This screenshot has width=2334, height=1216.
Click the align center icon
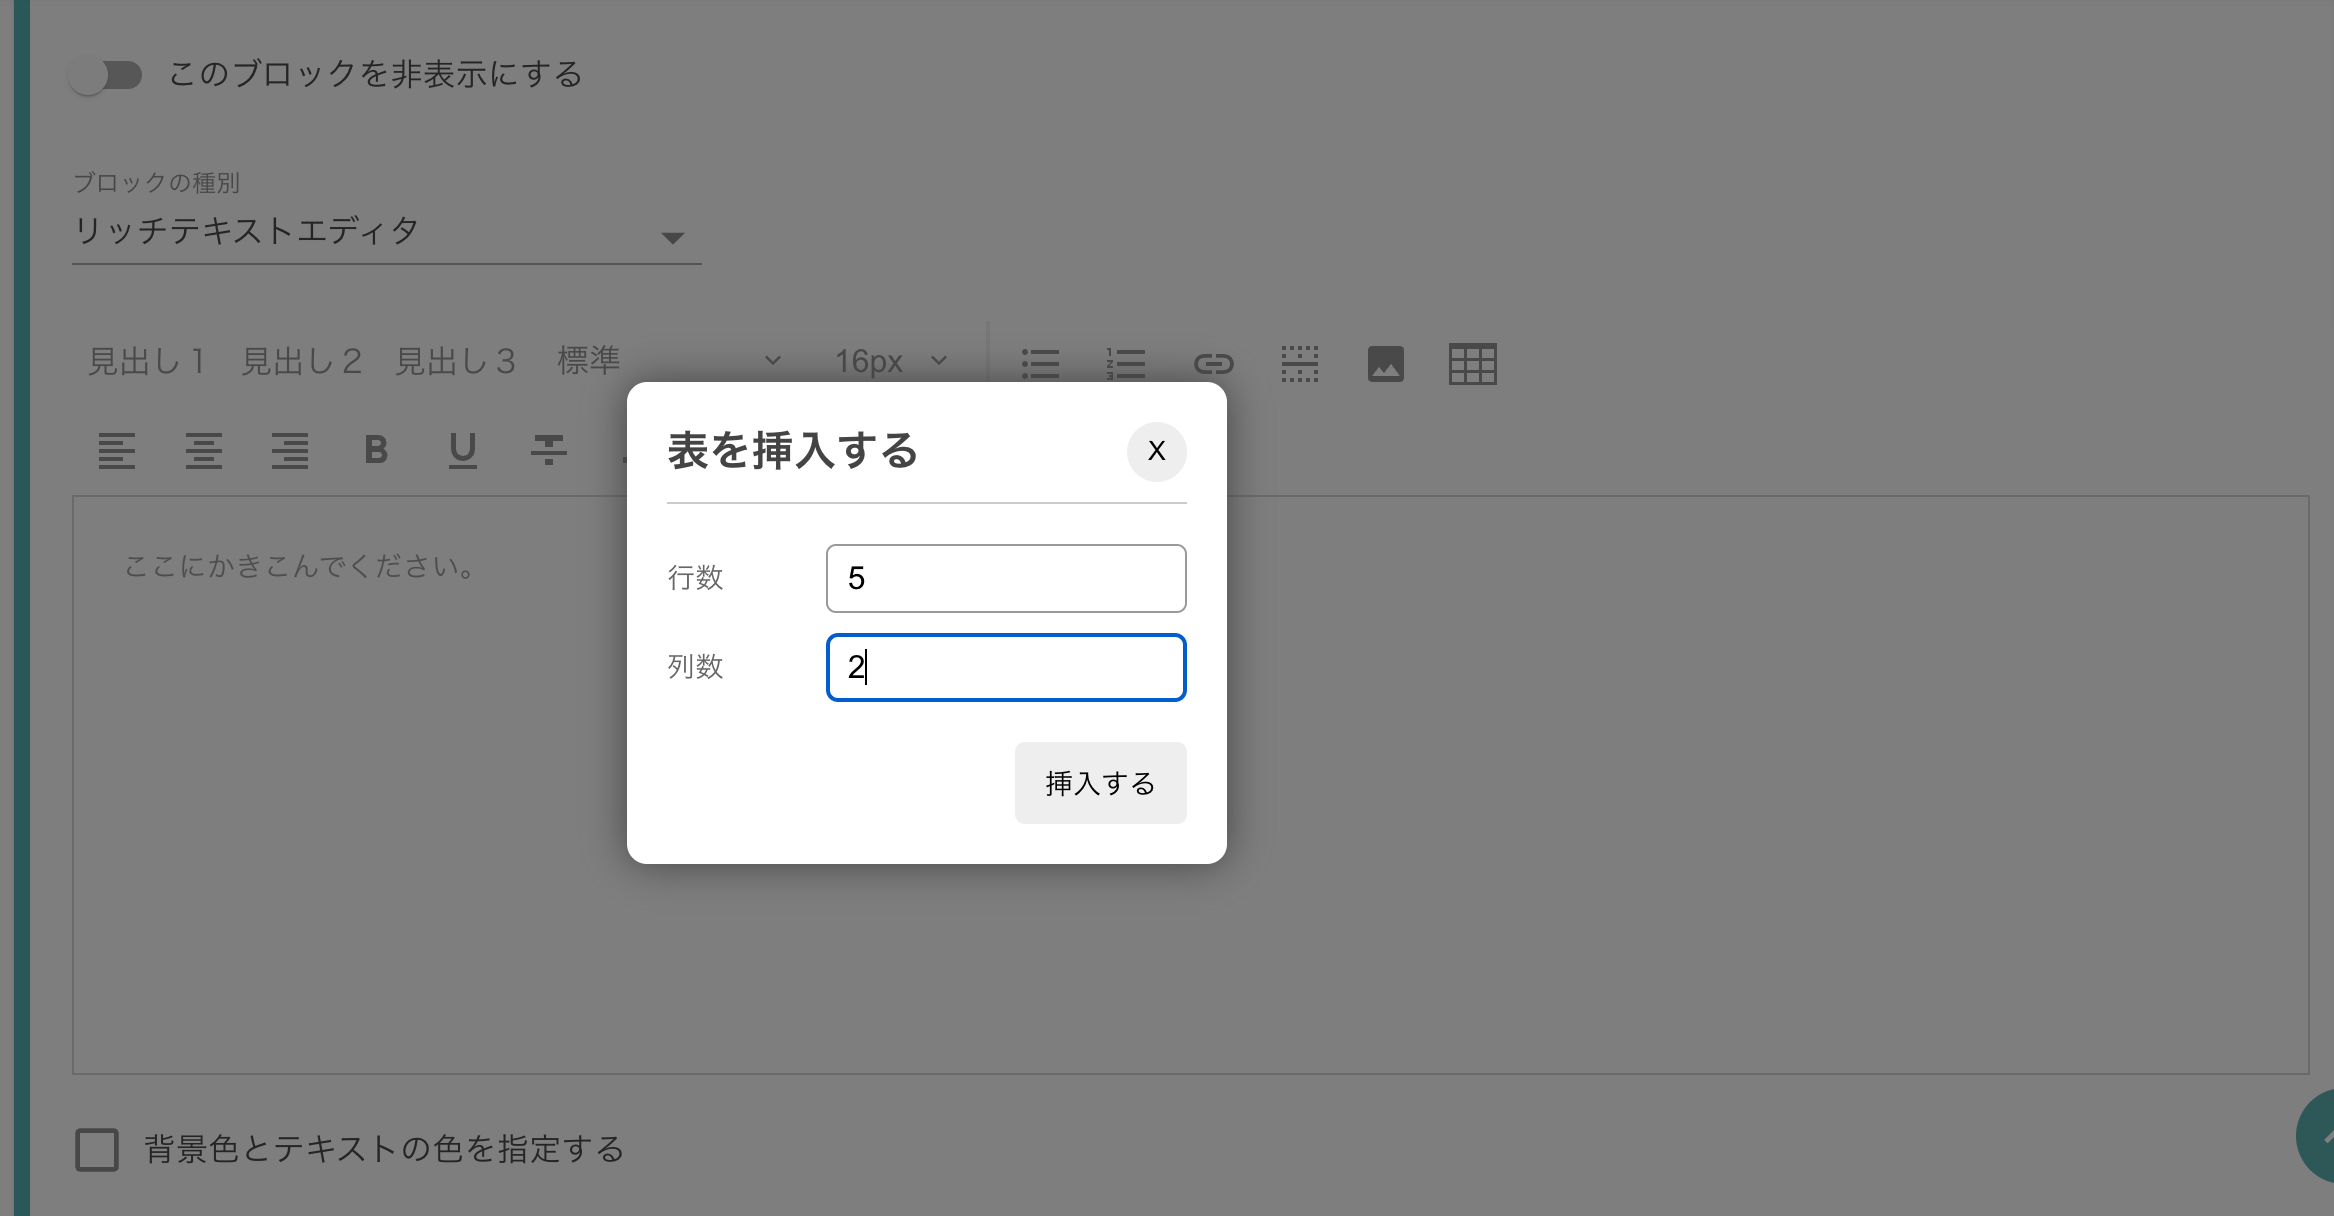(203, 451)
